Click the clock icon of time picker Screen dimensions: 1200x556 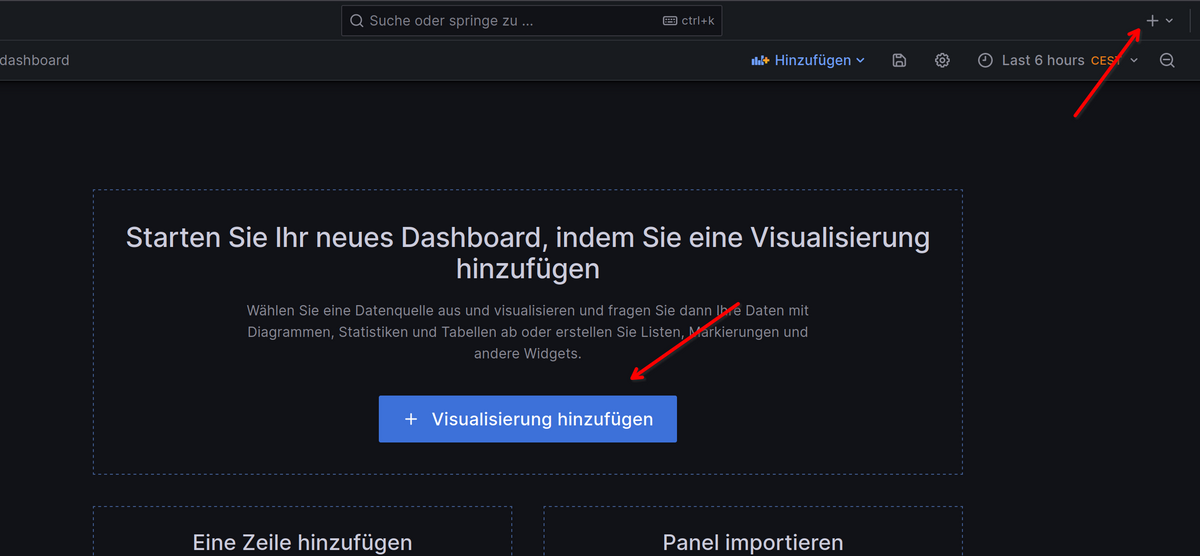[985, 60]
